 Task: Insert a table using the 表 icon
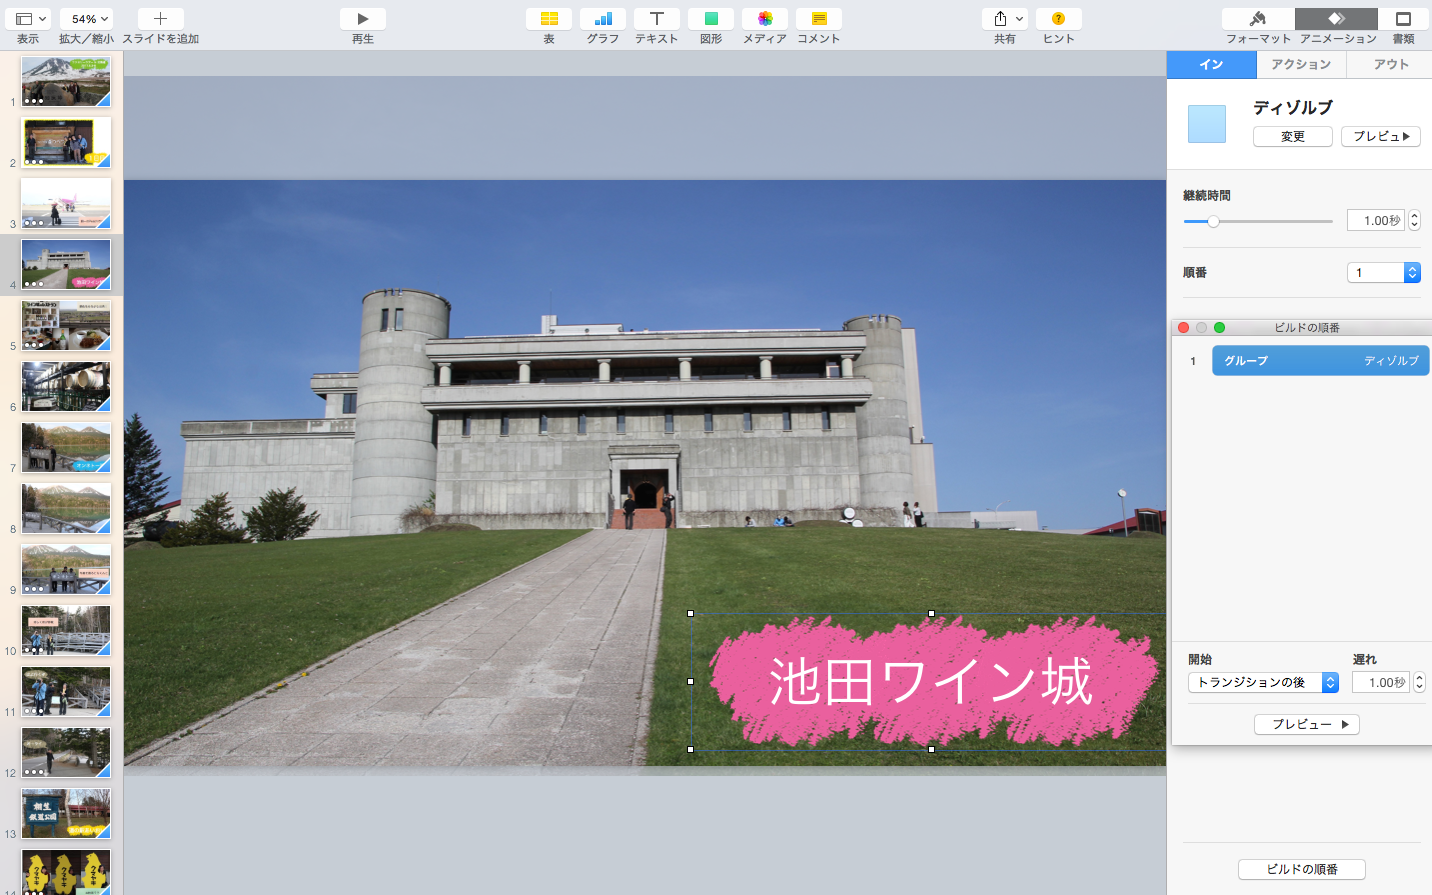[x=549, y=19]
